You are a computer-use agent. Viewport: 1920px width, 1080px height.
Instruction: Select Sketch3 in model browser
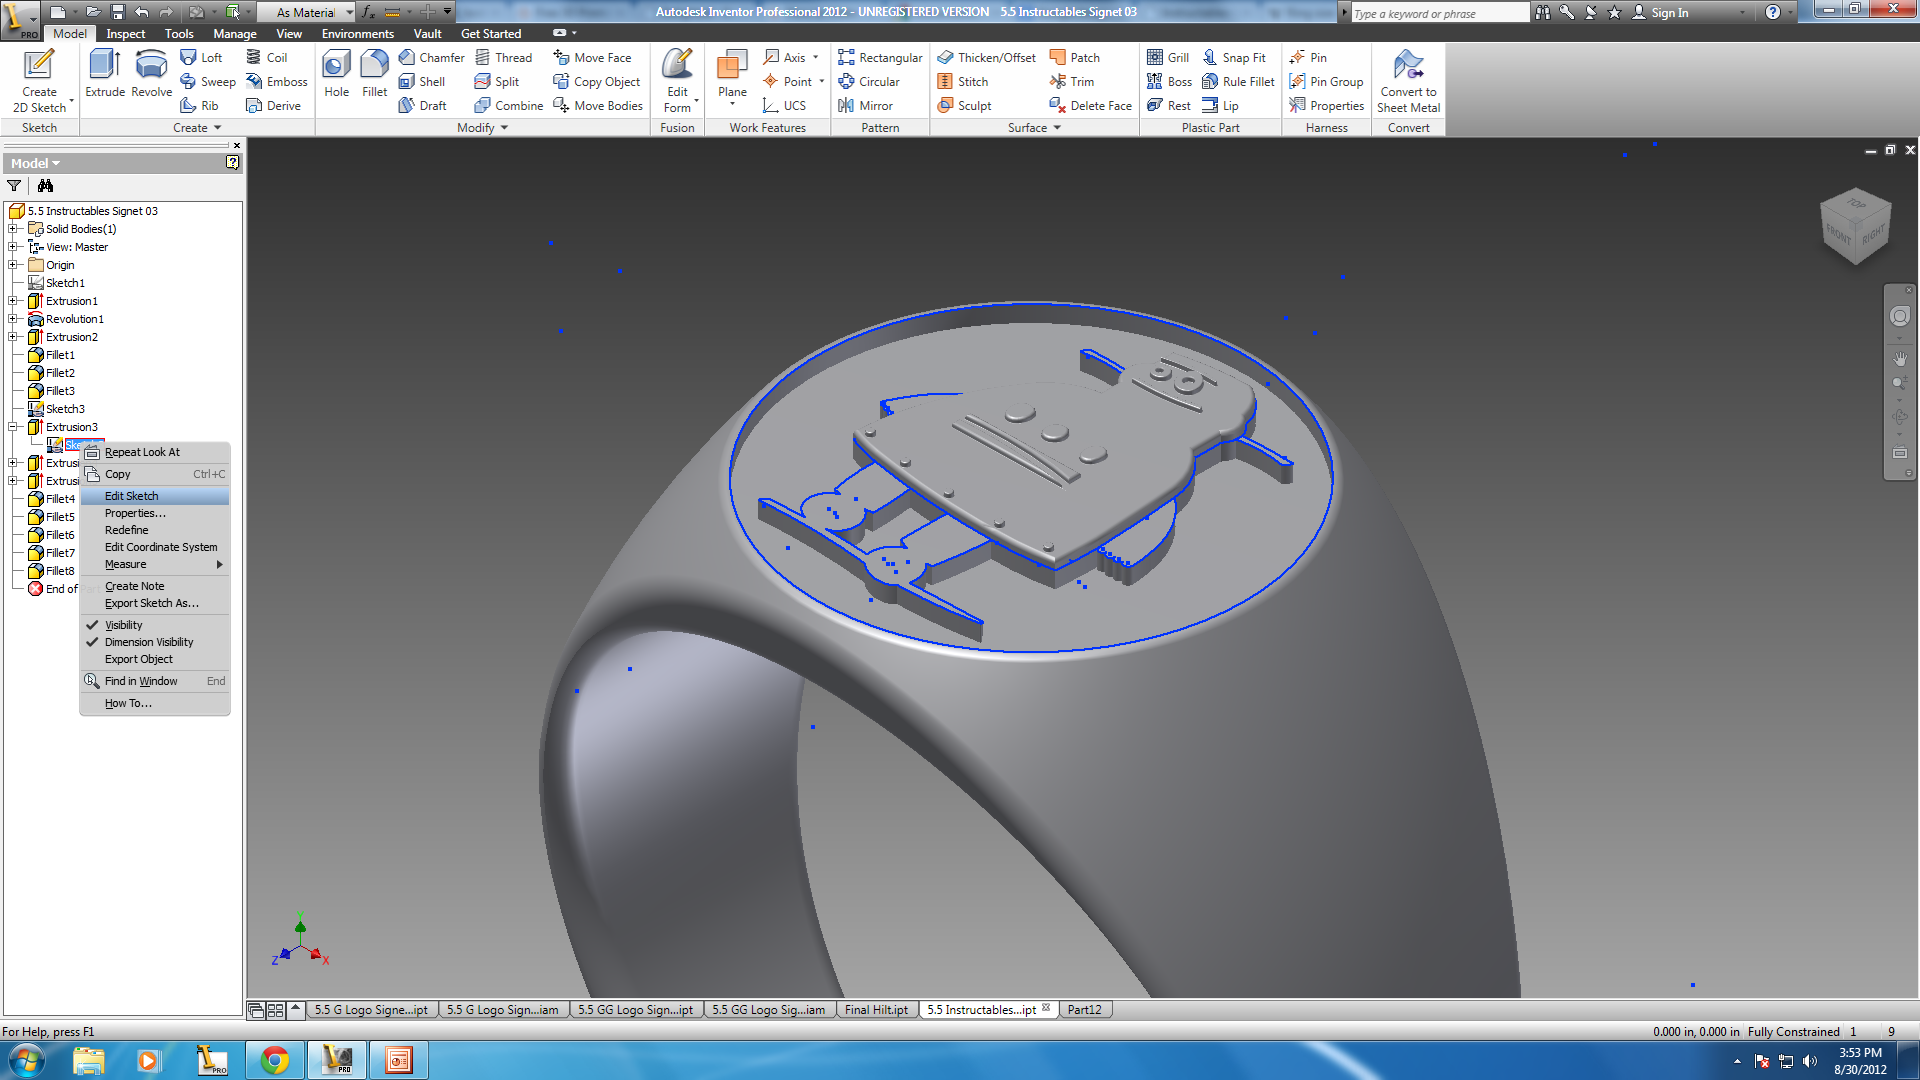(65, 409)
